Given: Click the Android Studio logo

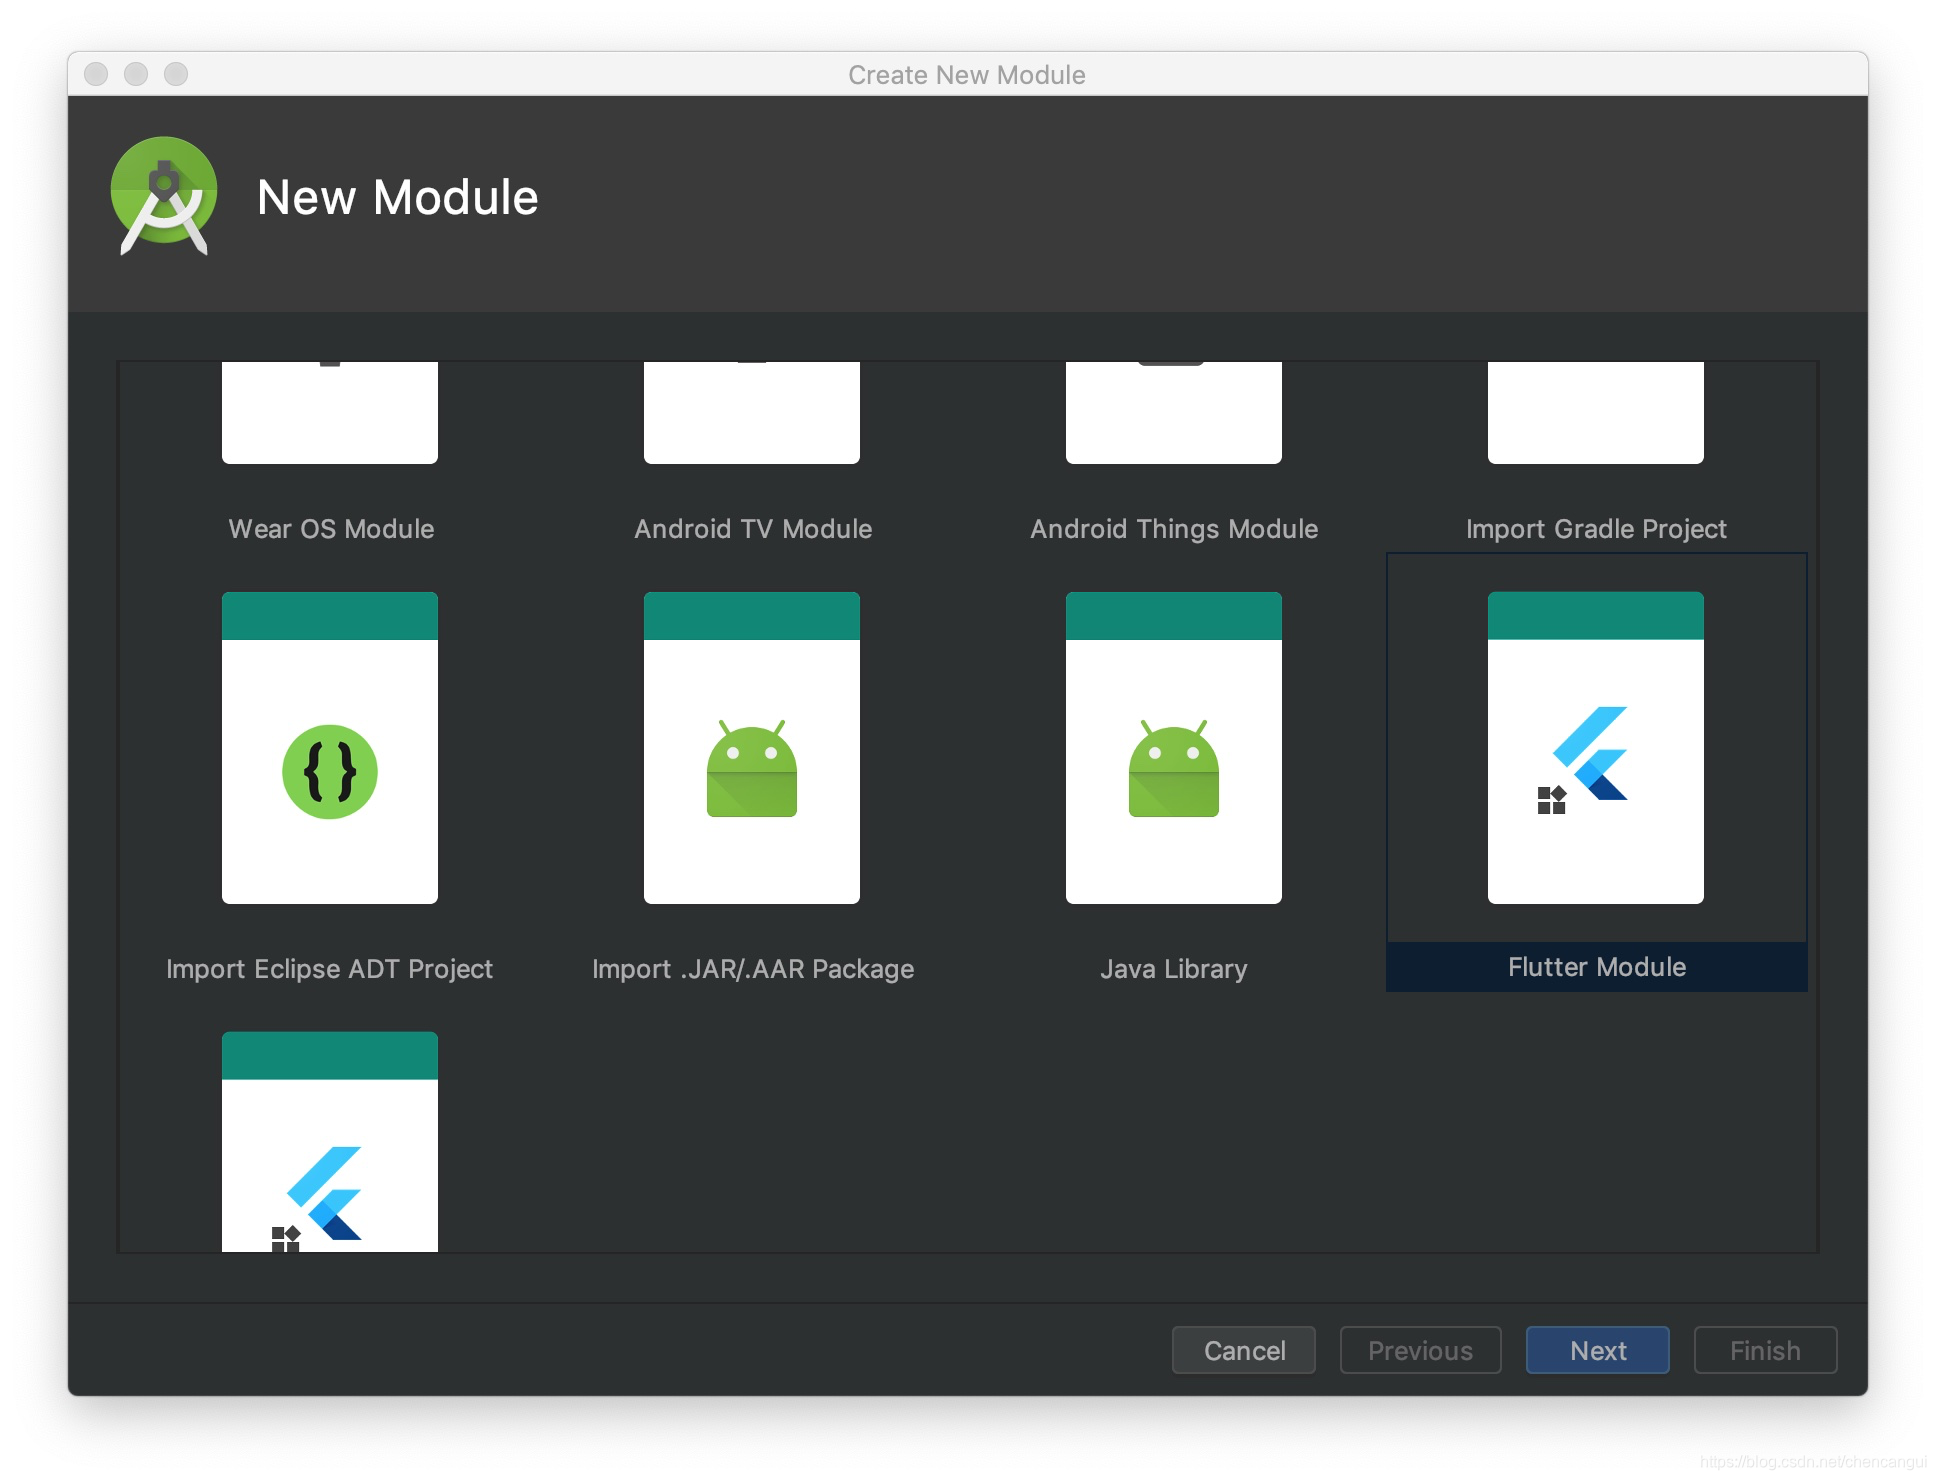Looking at the screenshot, I should 164,196.
